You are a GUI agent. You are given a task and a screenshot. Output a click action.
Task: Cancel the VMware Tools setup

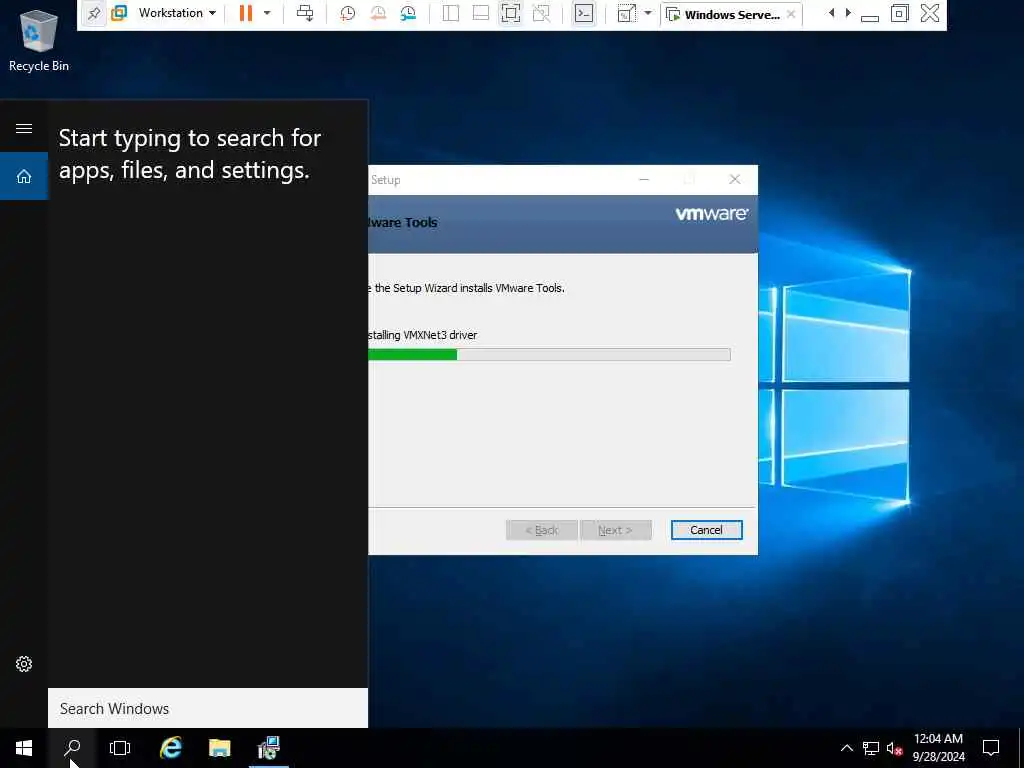tap(707, 530)
